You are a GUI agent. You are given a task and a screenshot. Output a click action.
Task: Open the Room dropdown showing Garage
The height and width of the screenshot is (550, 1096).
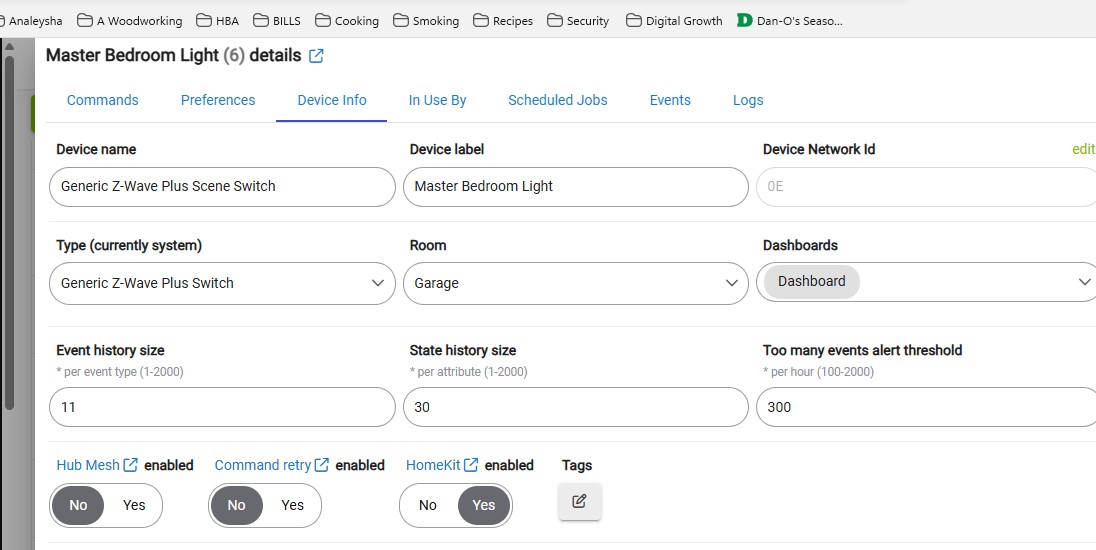(576, 283)
